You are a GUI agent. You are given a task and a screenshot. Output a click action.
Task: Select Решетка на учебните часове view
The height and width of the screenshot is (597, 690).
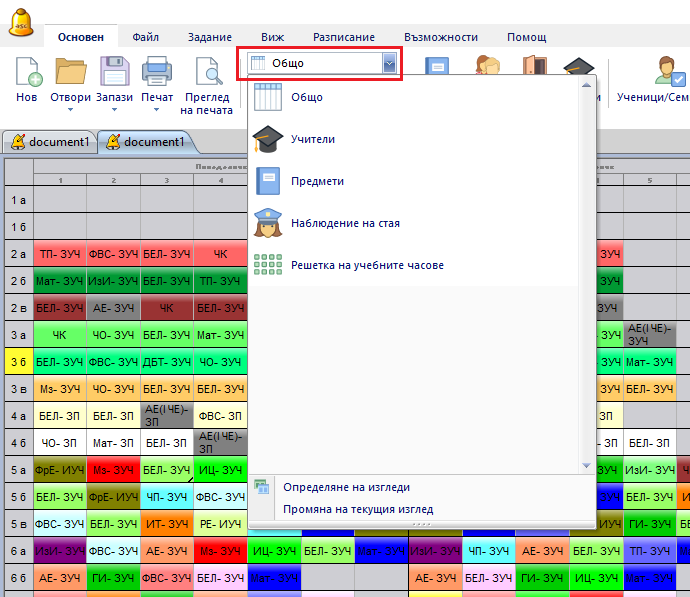pyautogui.click(x=367, y=265)
